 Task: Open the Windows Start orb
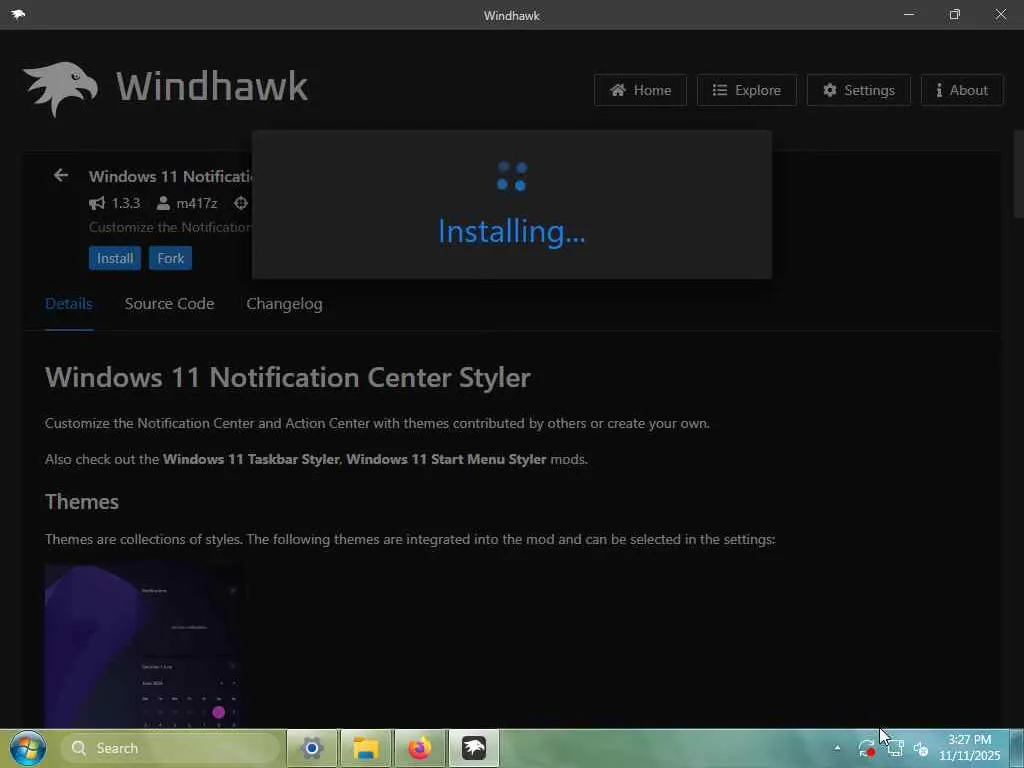[27, 748]
